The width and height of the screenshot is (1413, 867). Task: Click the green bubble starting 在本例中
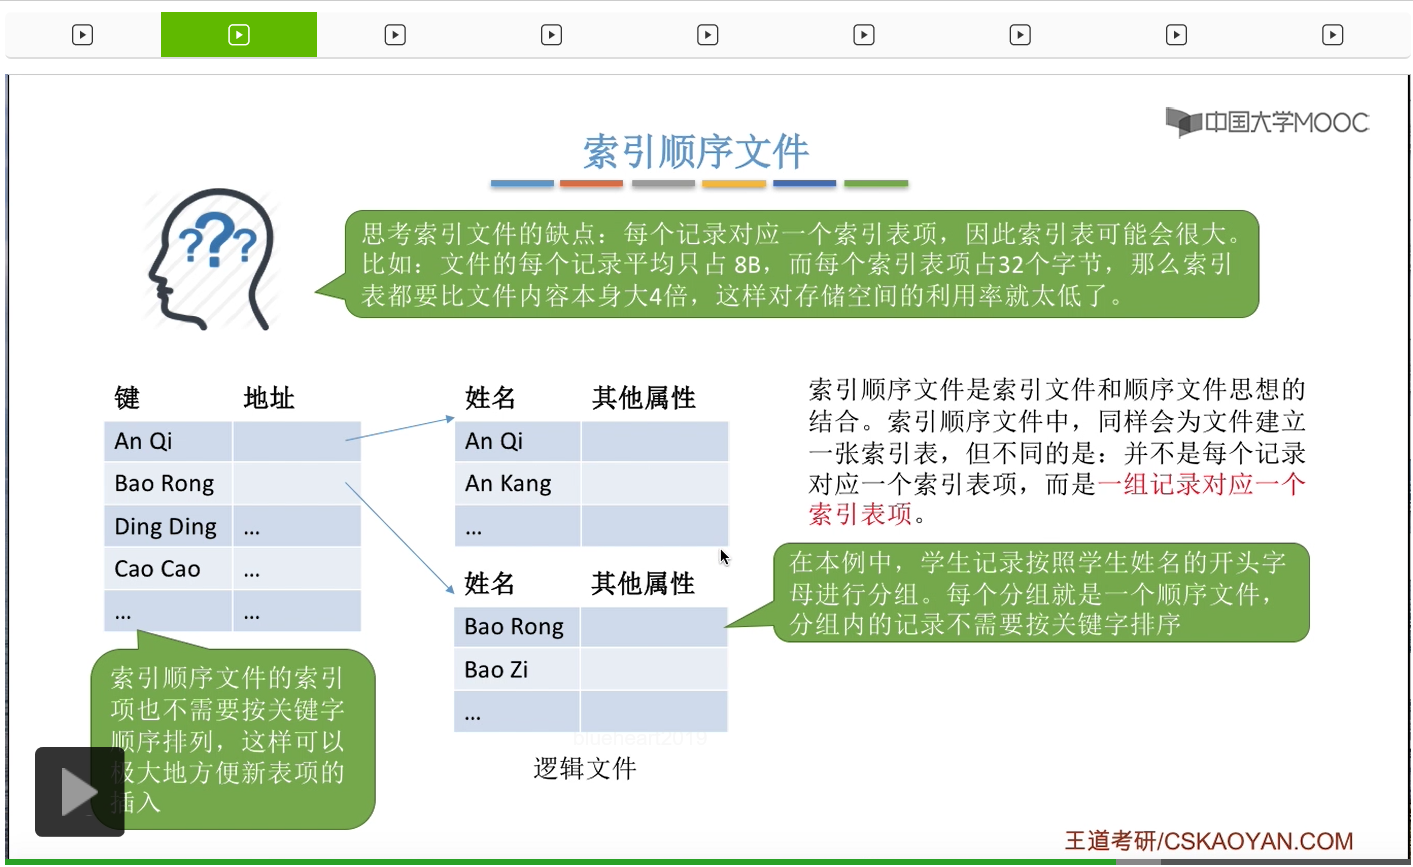(x=1041, y=593)
